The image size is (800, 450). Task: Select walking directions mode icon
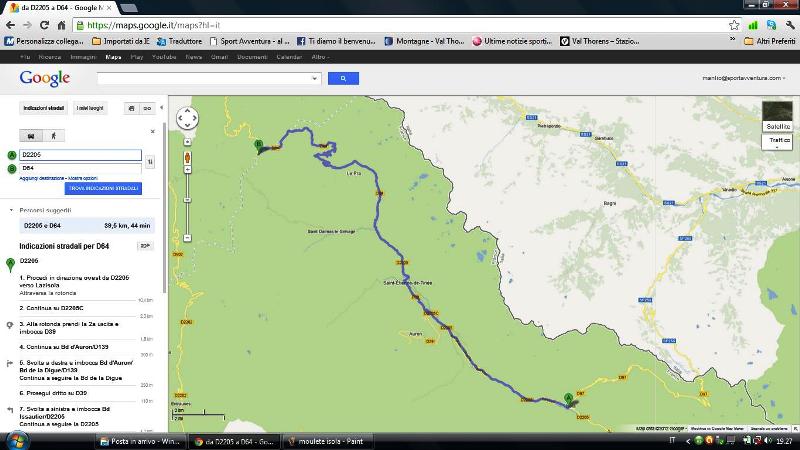pos(53,135)
